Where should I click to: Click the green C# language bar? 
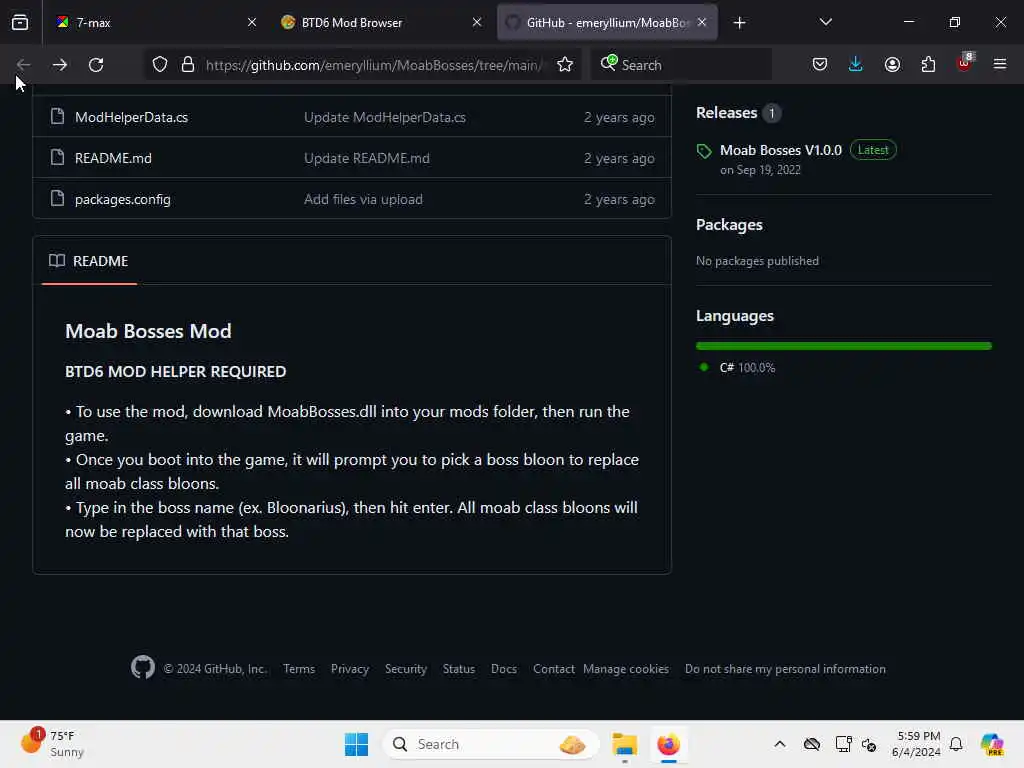[x=844, y=345]
